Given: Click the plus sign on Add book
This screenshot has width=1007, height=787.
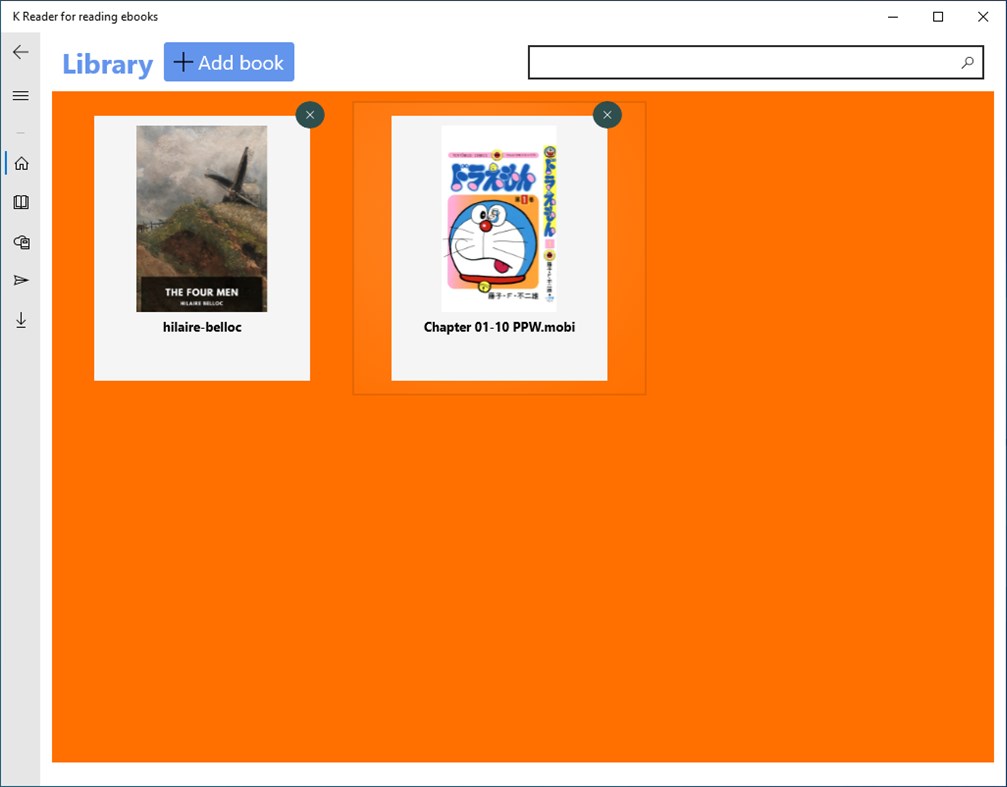Looking at the screenshot, I should pos(183,61).
